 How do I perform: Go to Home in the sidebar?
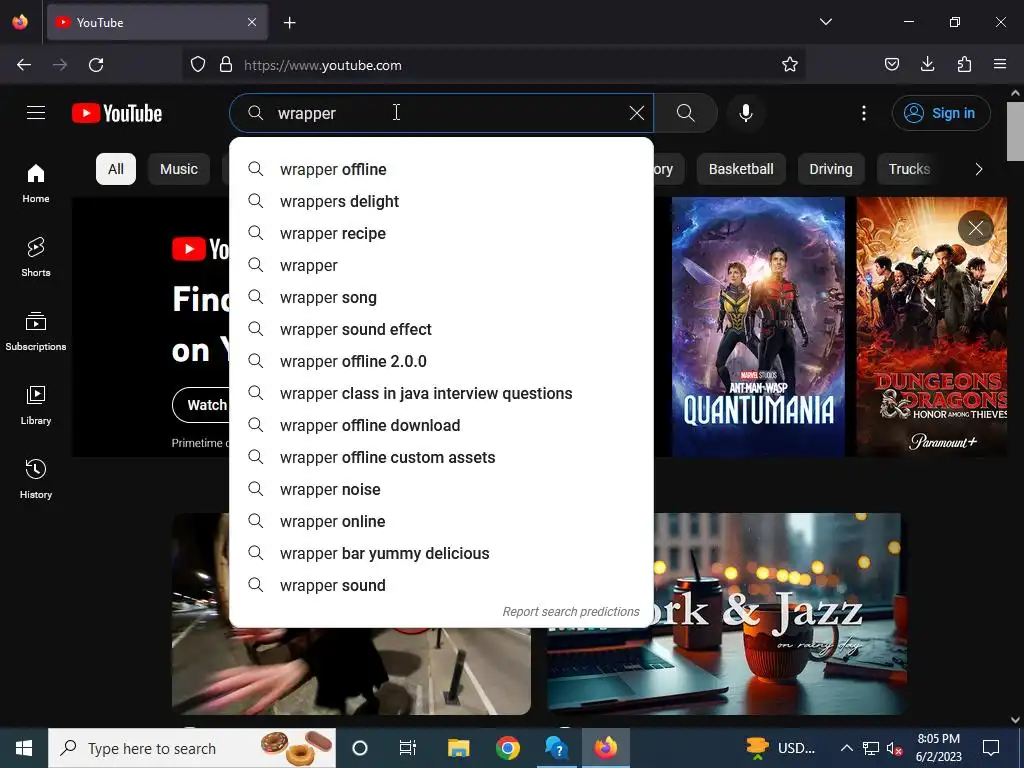(x=36, y=184)
